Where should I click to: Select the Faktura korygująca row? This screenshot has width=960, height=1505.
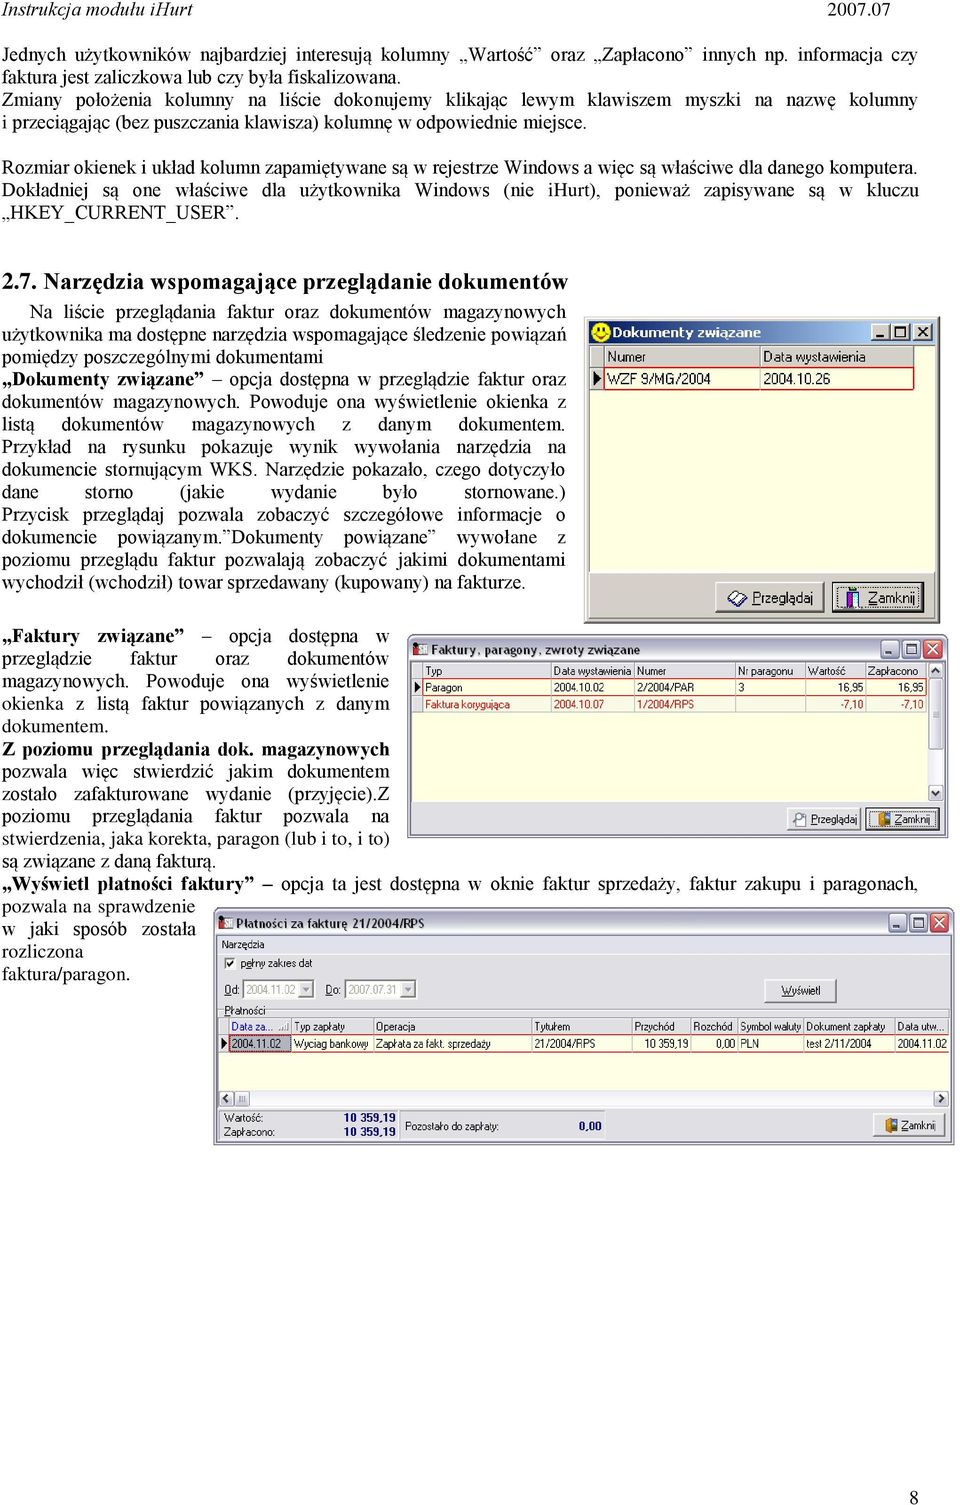click(x=674, y=704)
